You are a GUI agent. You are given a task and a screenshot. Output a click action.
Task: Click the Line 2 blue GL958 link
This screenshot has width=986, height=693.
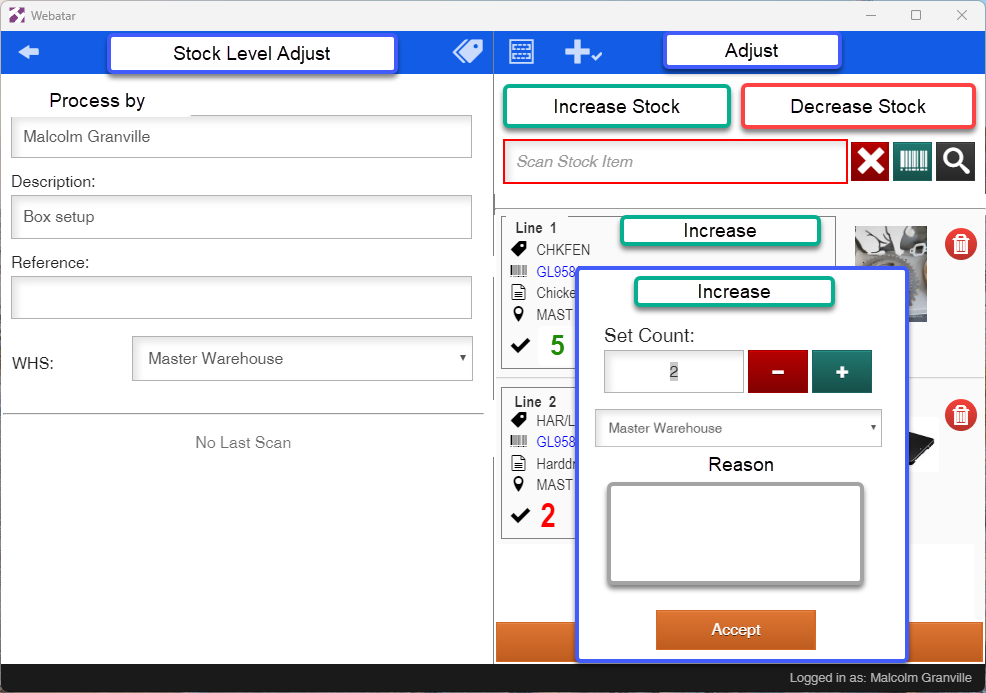click(x=556, y=442)
